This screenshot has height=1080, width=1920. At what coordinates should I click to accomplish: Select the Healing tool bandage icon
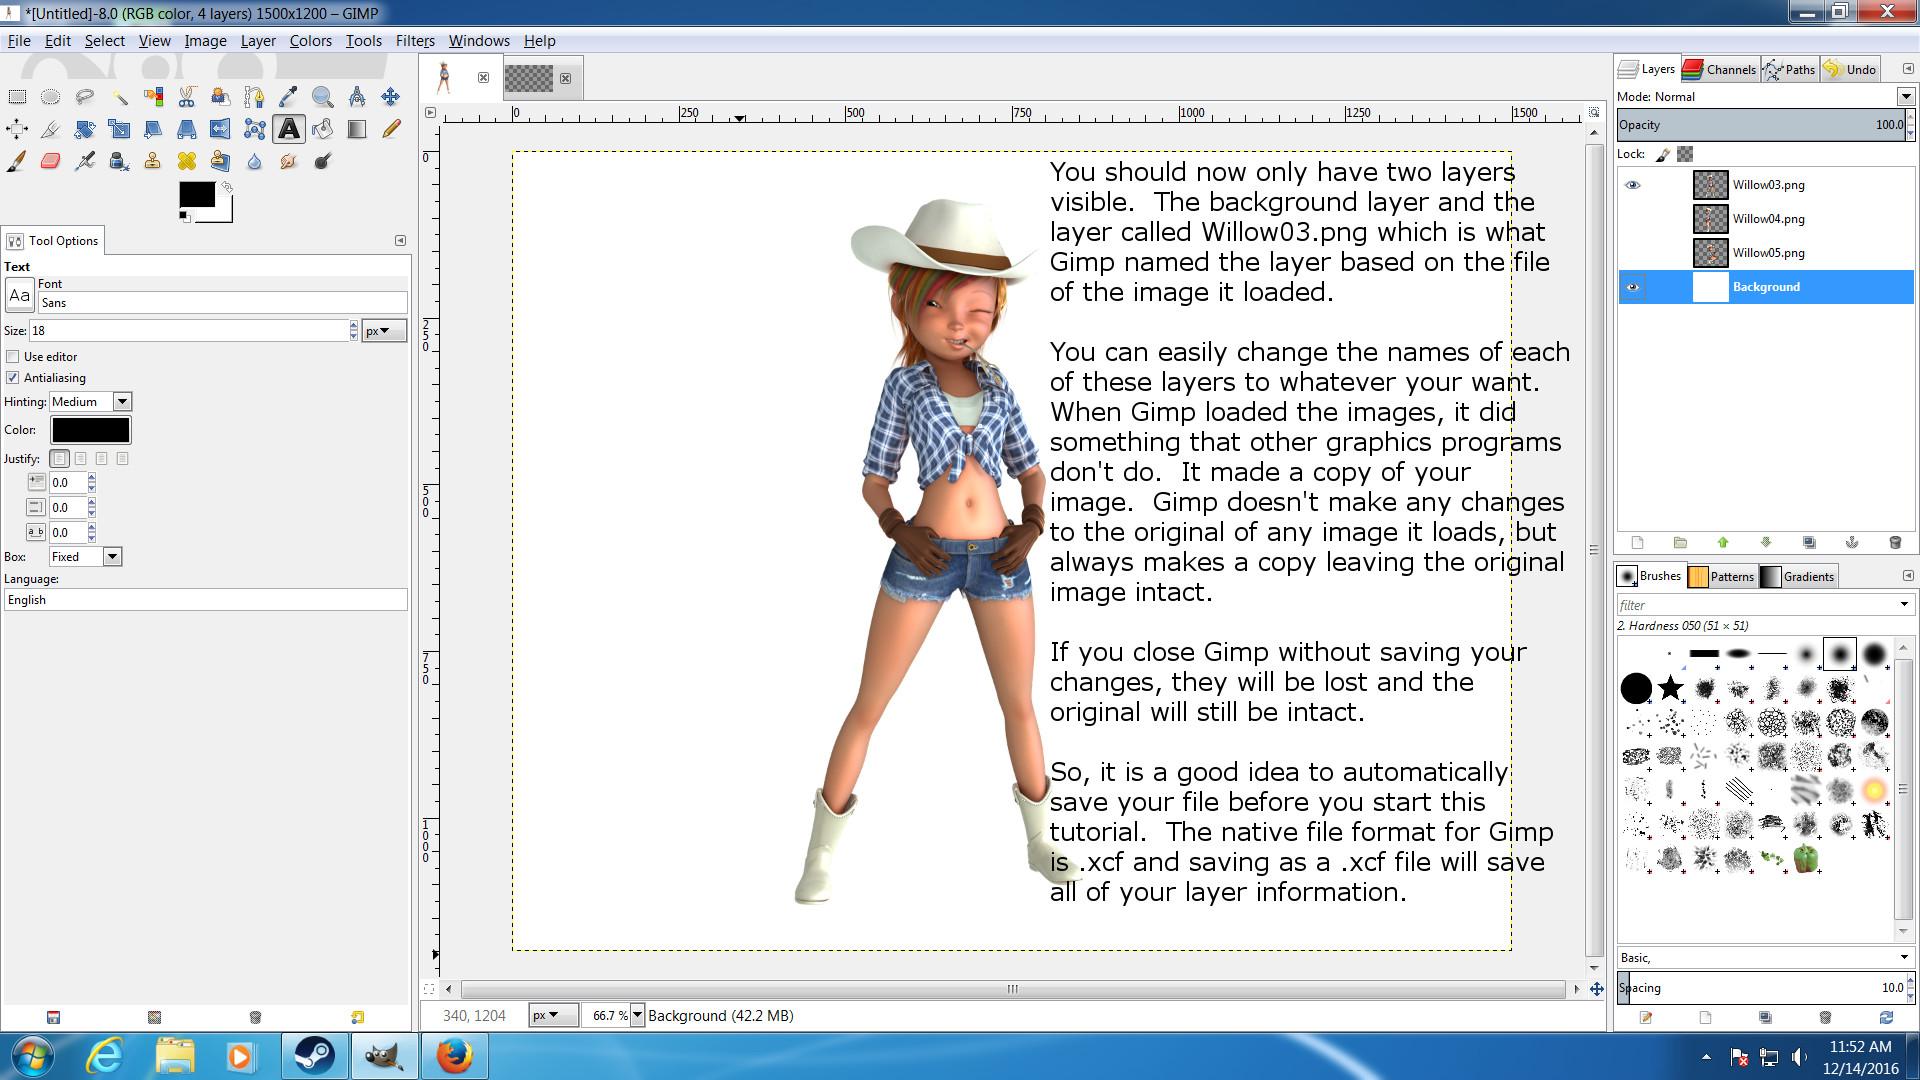tap(187, 161)
